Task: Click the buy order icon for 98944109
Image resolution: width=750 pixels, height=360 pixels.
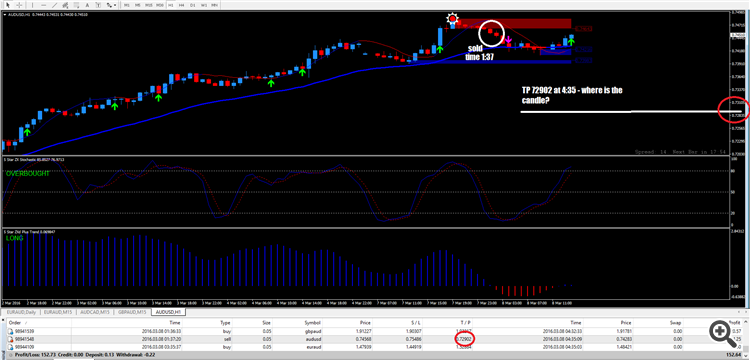Action: (x=11, y=346)
